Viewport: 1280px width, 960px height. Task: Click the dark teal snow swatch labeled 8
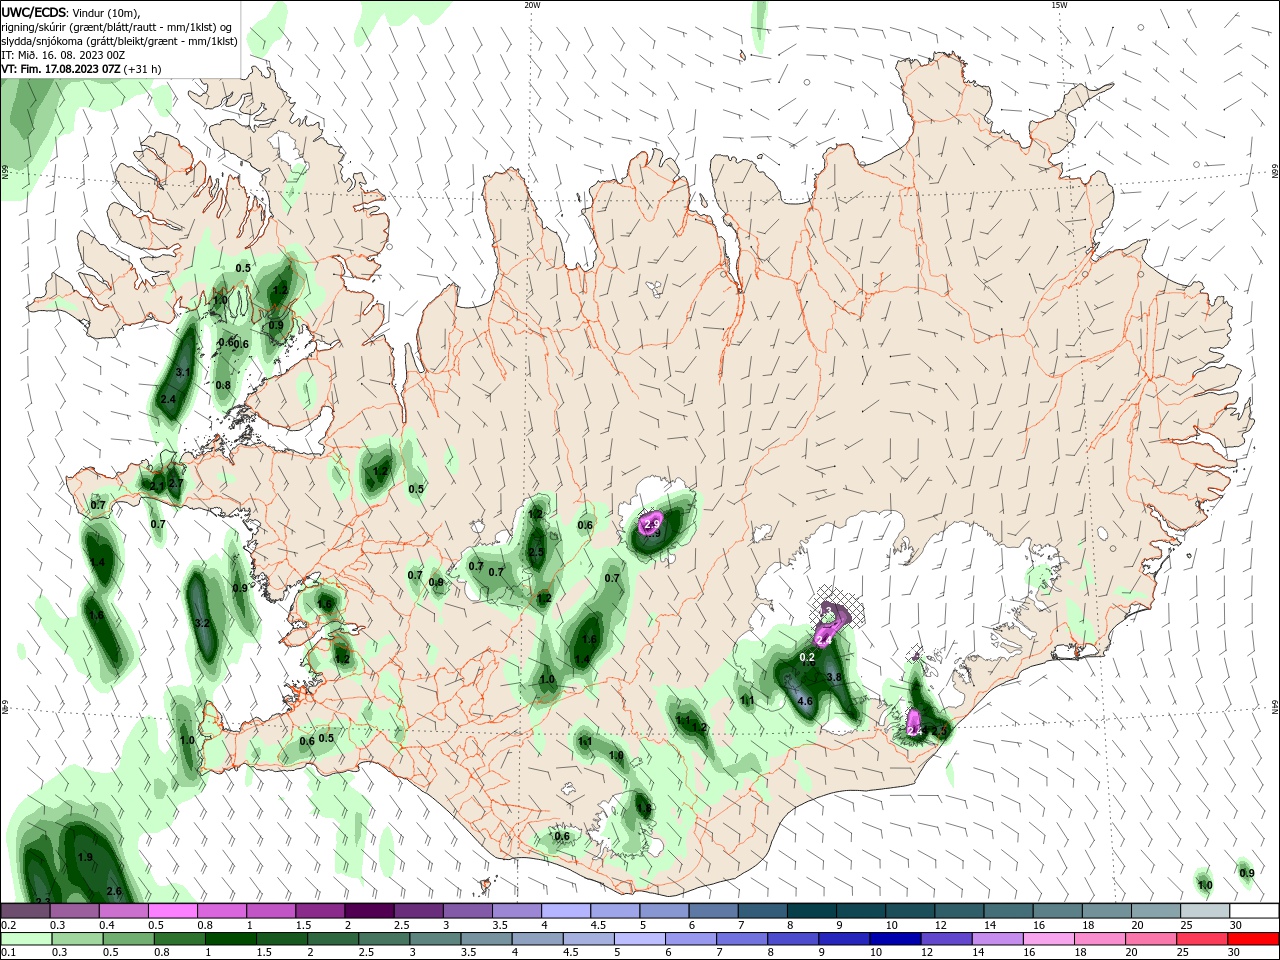pyautogui.click(x=811, y=911)
